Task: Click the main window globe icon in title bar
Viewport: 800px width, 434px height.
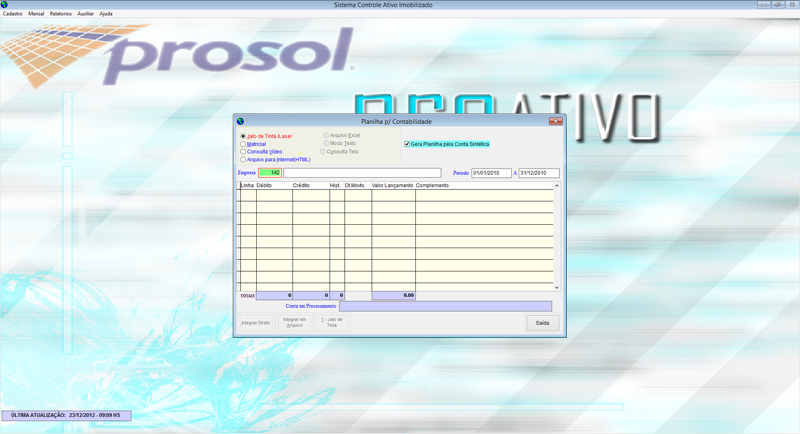Action: pos(4,5)
